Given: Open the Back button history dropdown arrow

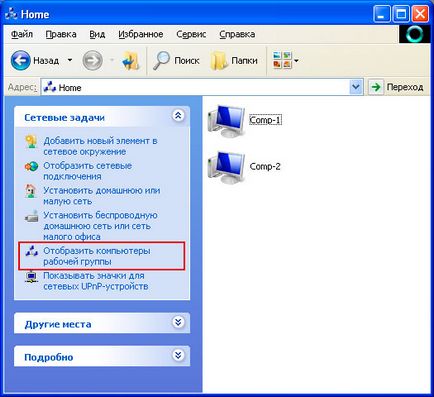Looking at the screenshot, I should pyautogui.click(x=70, y=60).
